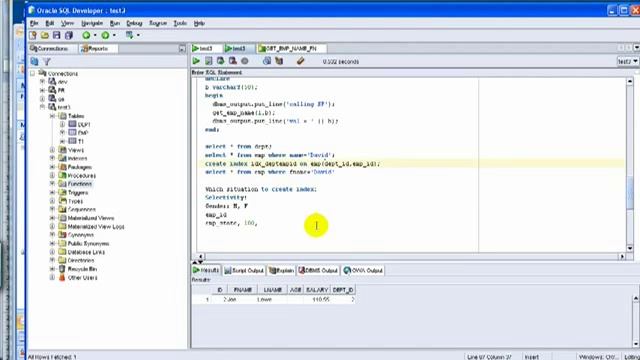The width and height of the screenshot is (640, 360).
Task: Open the Debug menu
Action: [134, 23]
